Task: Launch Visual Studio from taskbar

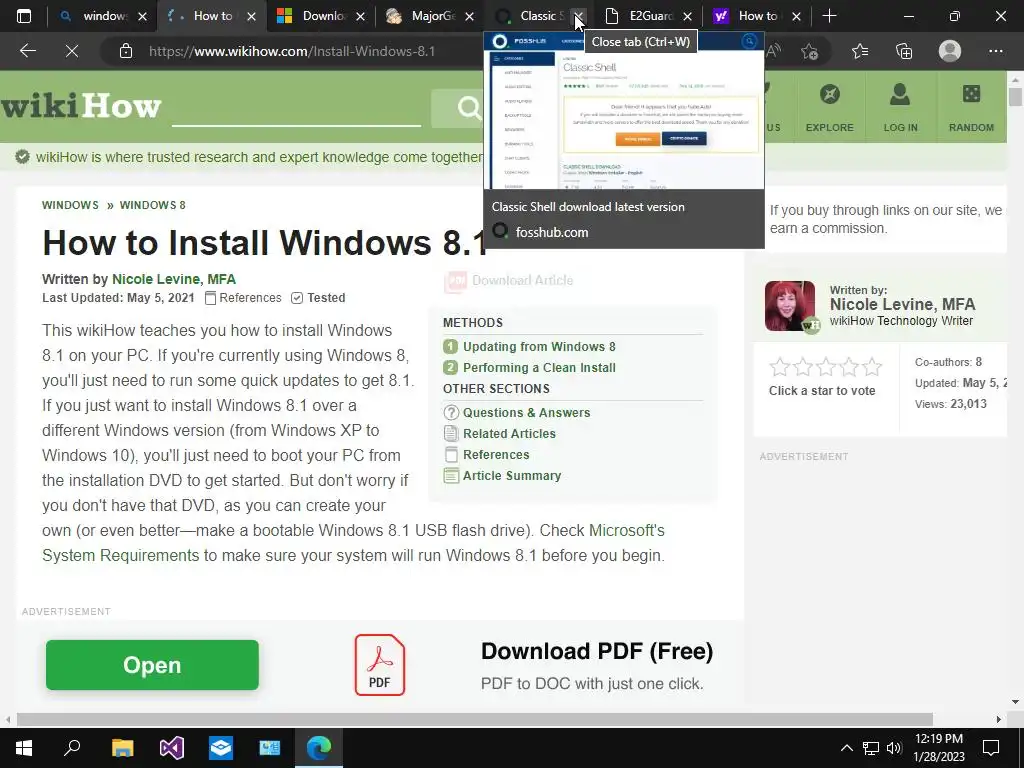Action: pyautogui.click(x=172, y=748)
